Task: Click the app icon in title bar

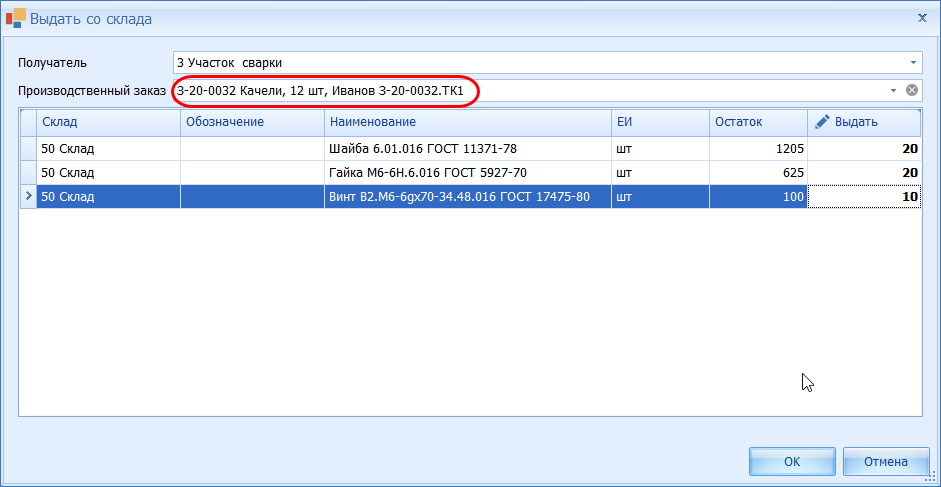Action: (x=16, y=18)
